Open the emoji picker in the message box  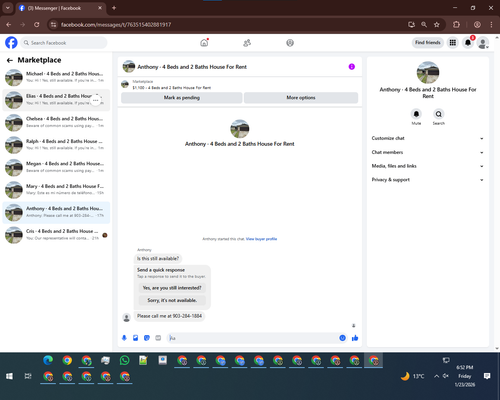[342, 338]
